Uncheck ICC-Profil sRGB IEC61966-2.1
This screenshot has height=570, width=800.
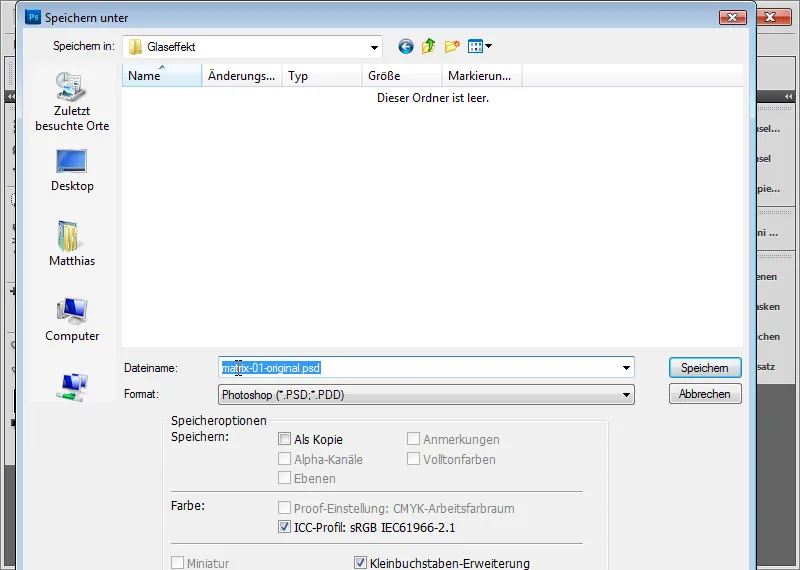point(284,527)
